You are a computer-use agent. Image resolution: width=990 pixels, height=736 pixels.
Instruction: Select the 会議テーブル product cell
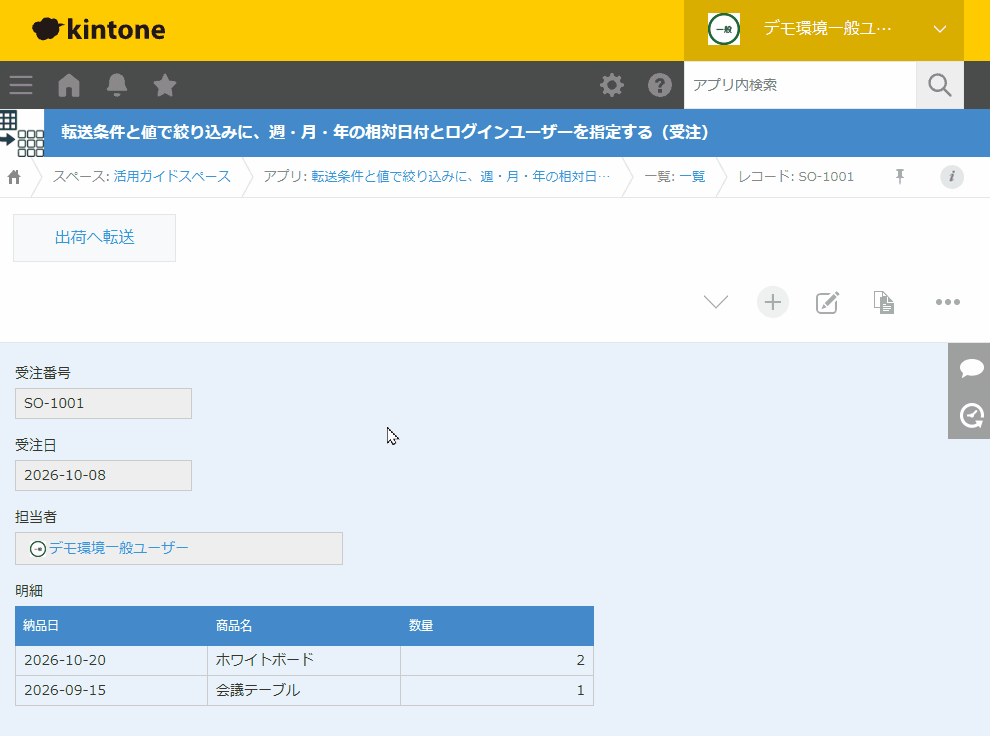click(x=304, y=691)
